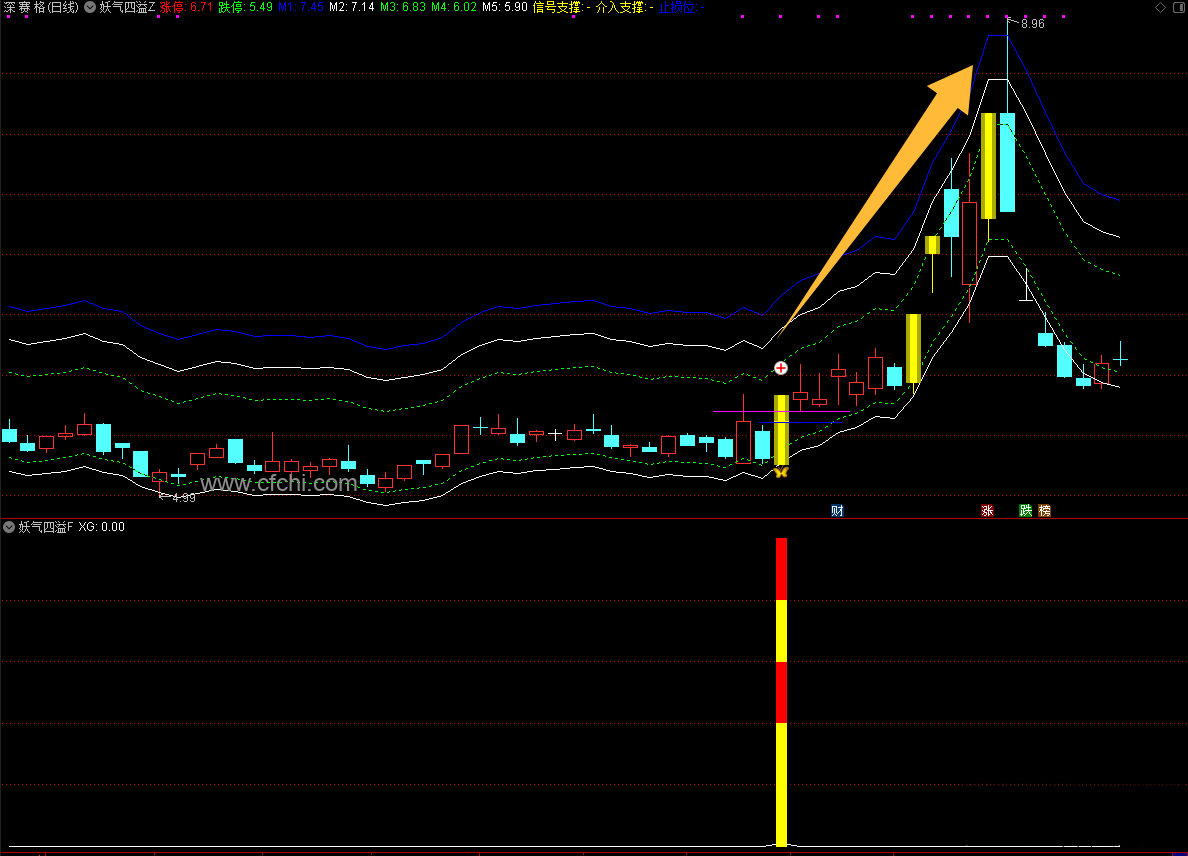Click the XG: 0.00 value
This screenshot has width=1188, height=856.
[x=102, y=526]
